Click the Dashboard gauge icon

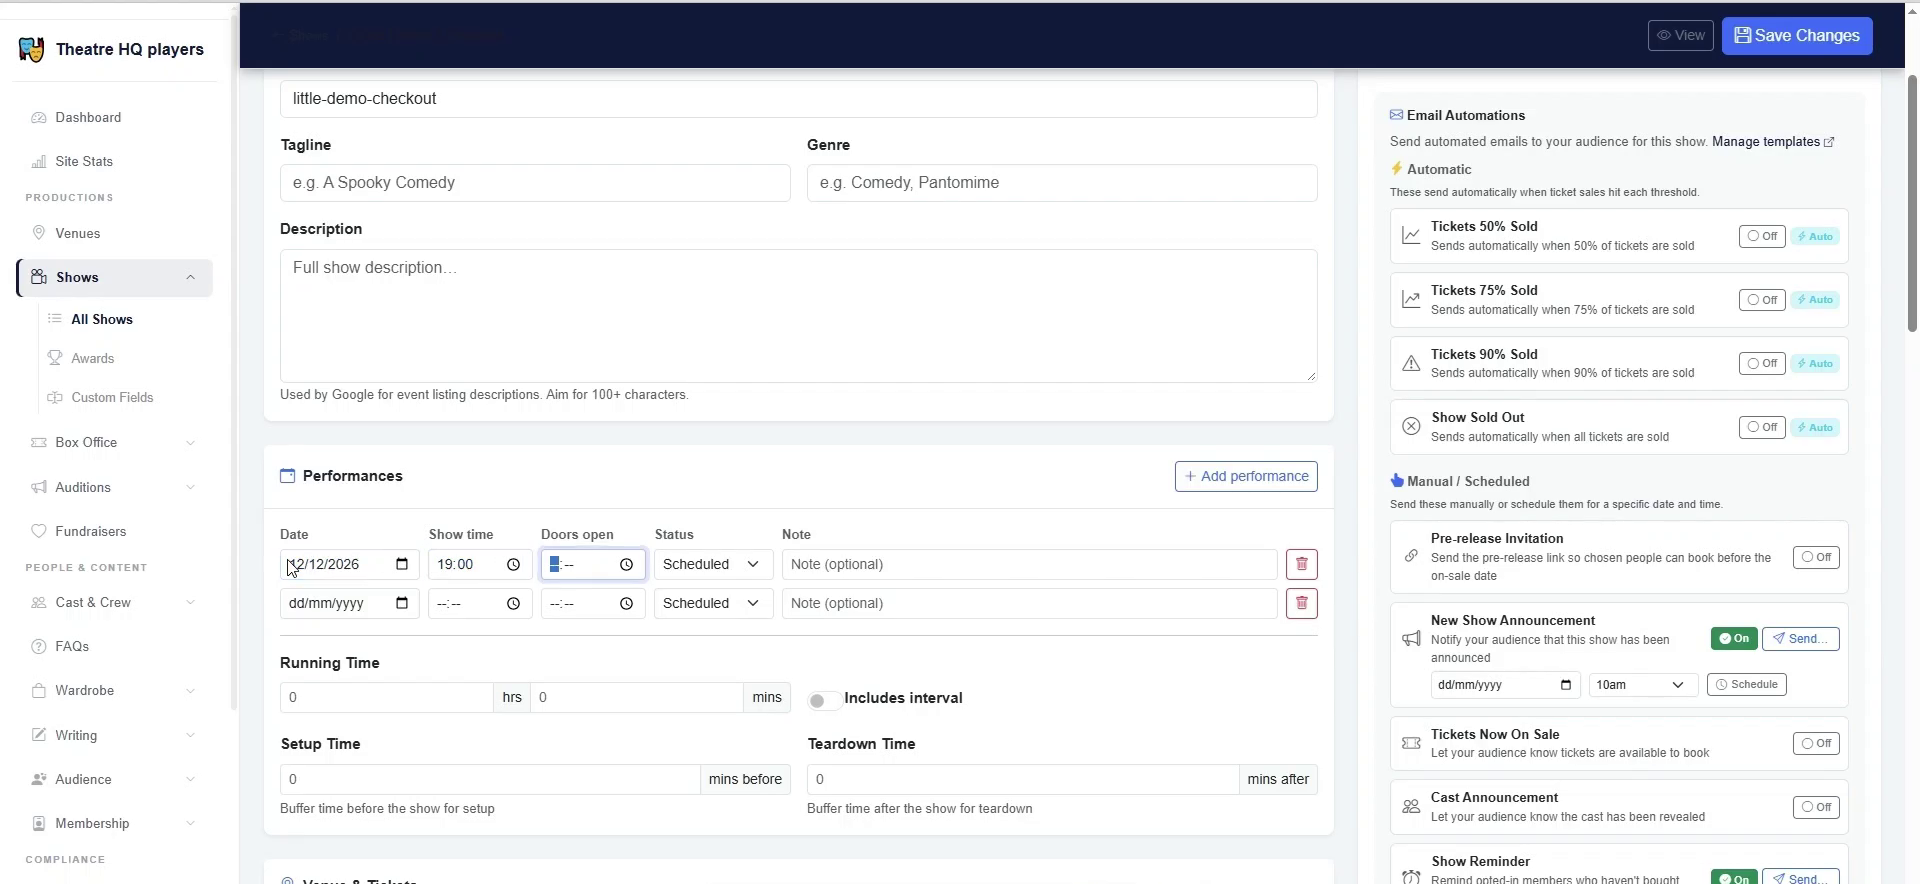(39, 117)
